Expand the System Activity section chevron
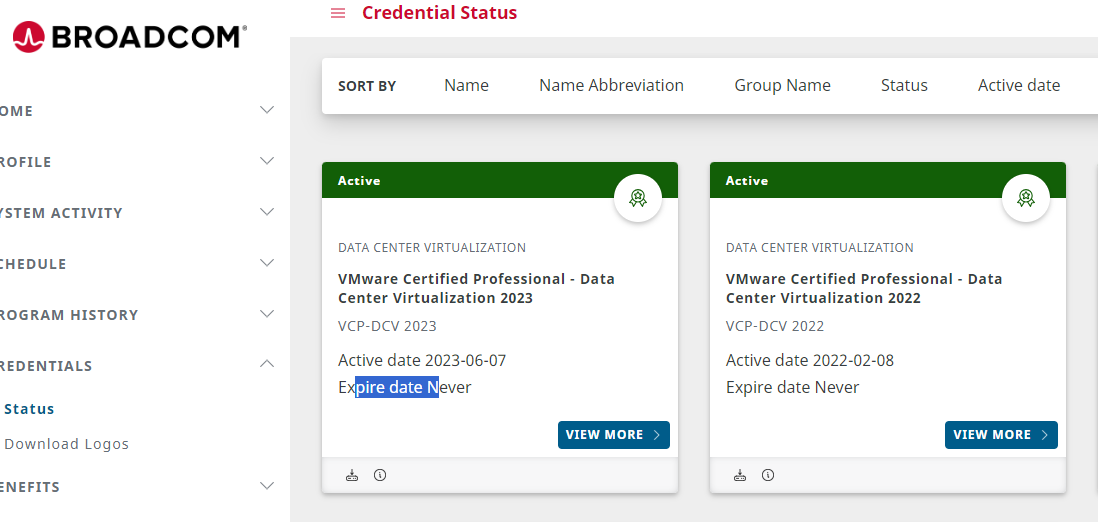 coord(267,212)
